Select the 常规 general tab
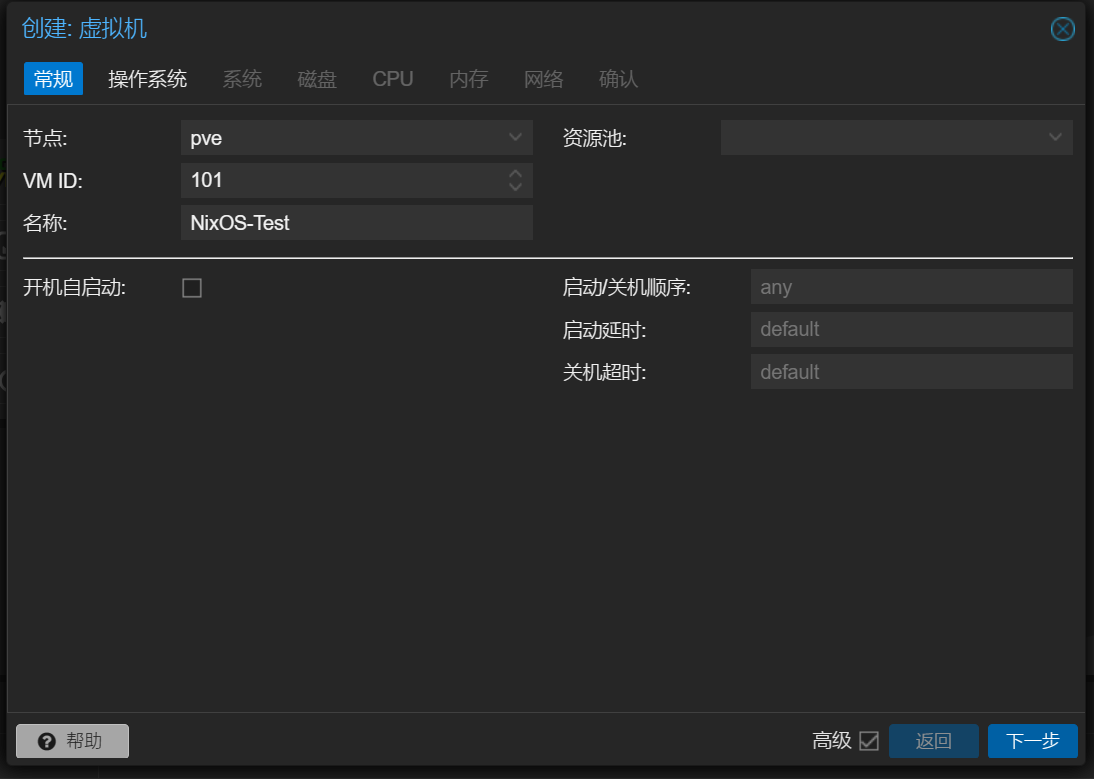This screenshot has height=779, width=1094. tap(53, 79)
